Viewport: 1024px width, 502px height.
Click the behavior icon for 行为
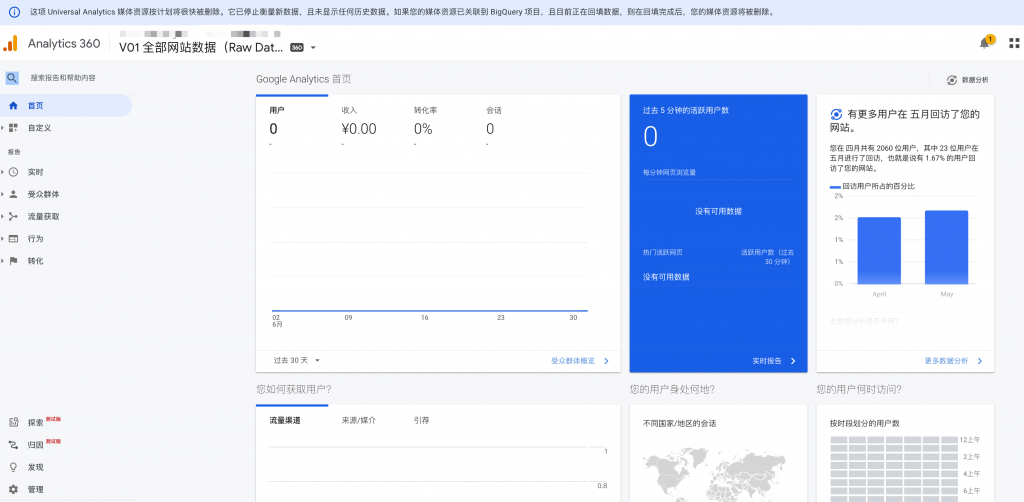[x=13, y=239]
